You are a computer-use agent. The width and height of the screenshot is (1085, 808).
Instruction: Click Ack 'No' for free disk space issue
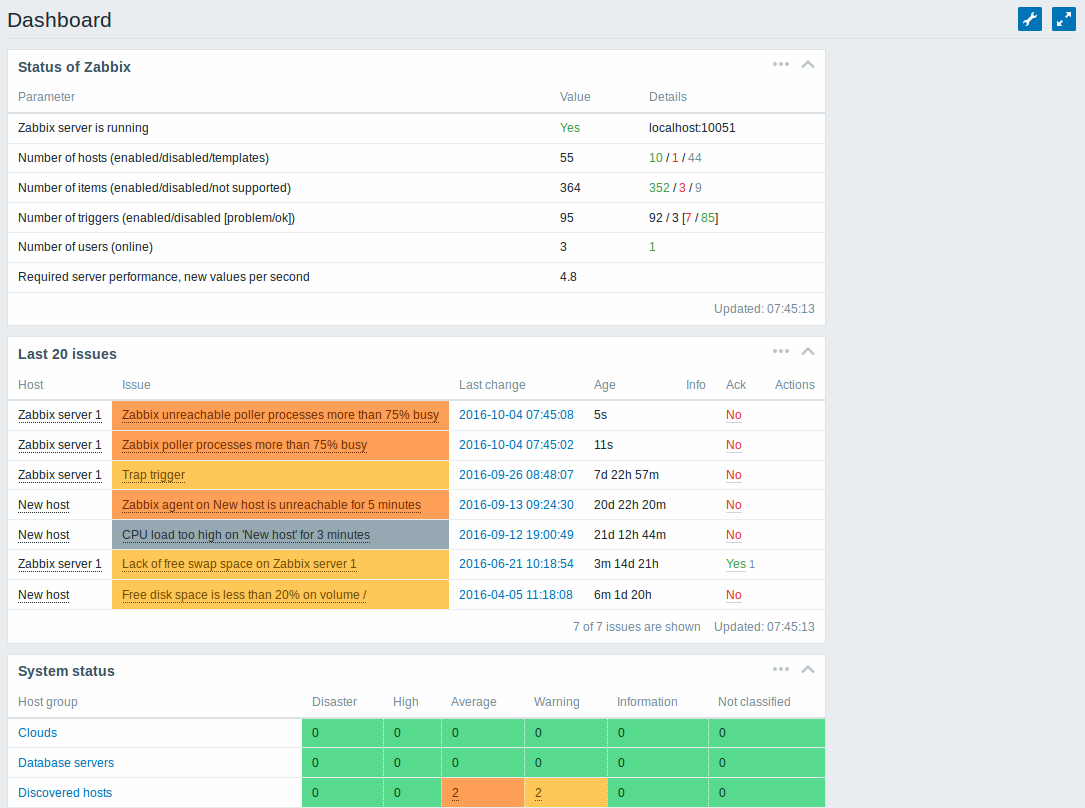tap(733, 595)
